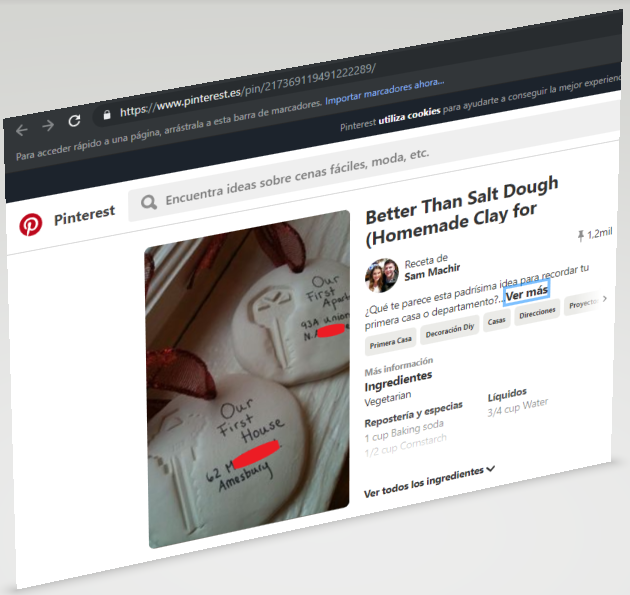Click the 3/4 cup Water ingredient

click(518, 407)
